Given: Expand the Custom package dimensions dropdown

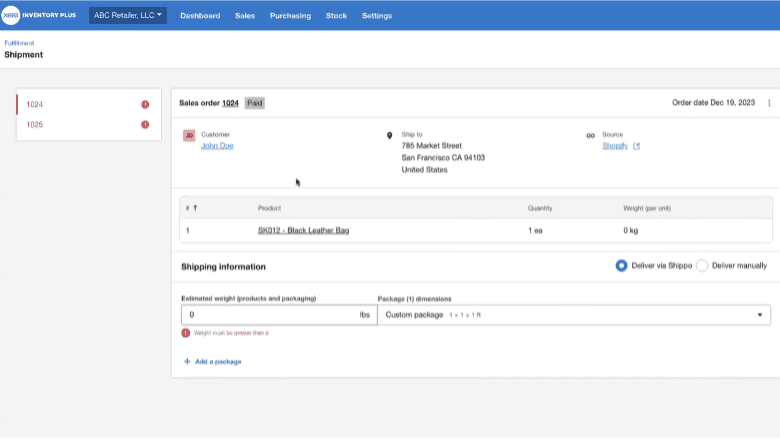Looking at the screenshot, I should [x=573, y=314].
